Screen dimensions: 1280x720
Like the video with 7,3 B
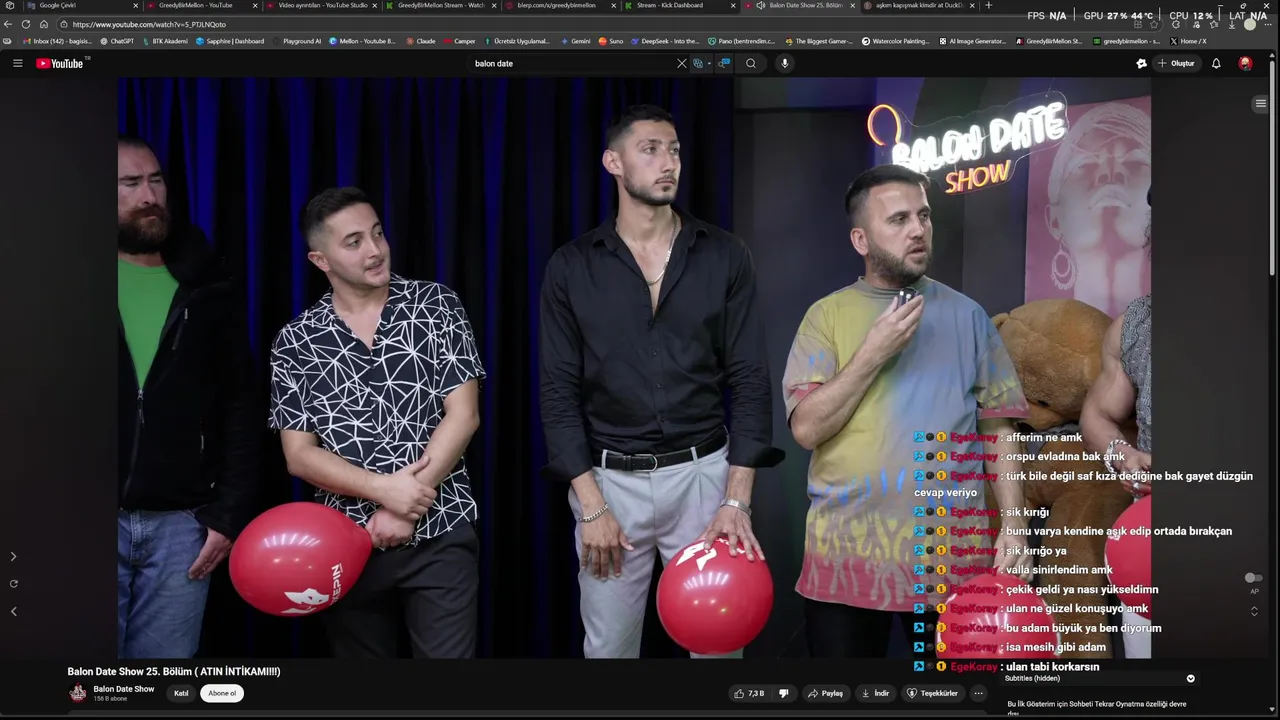(x=749, y=693)
